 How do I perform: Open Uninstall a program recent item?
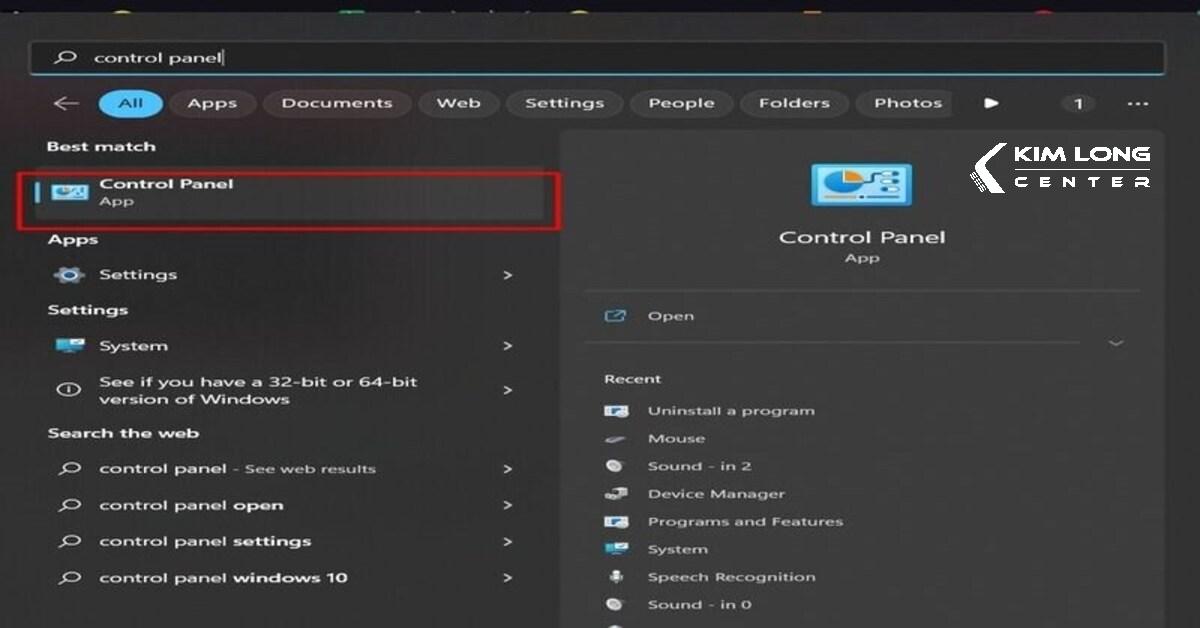pyautogui.click(x=730, y=411)
